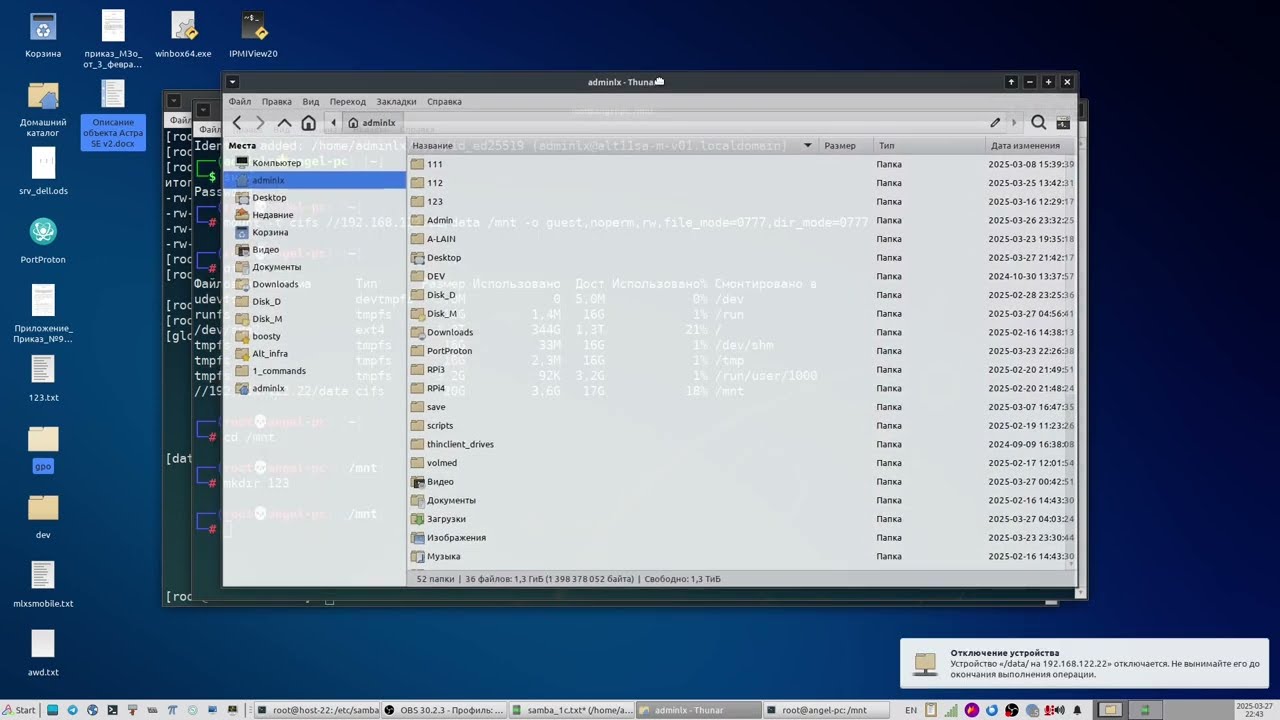Select the adminlx path bar button
Viewport: 1280px width, 720px height.
(x=372, y=123)
